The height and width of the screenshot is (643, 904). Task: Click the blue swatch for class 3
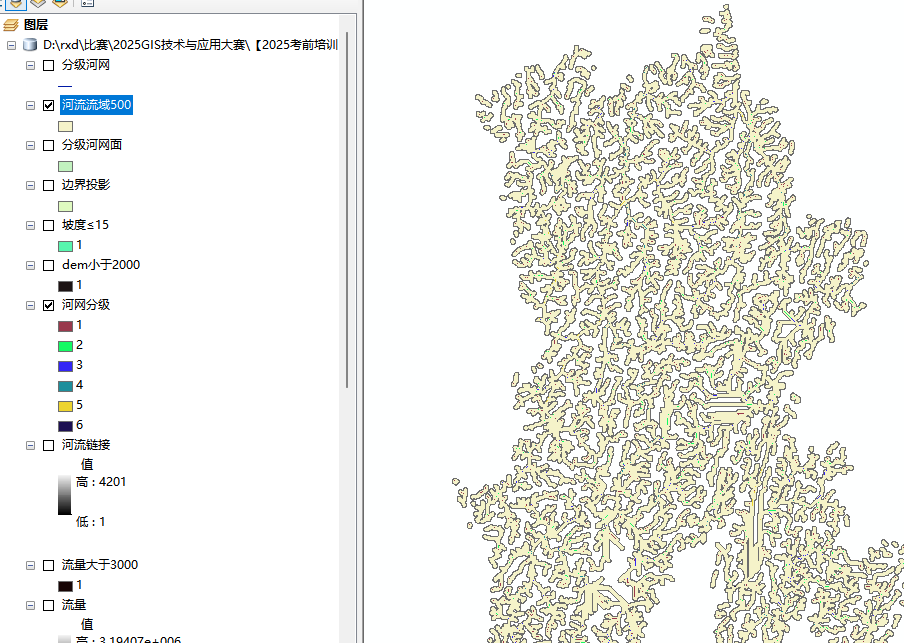tap(65, 366)
